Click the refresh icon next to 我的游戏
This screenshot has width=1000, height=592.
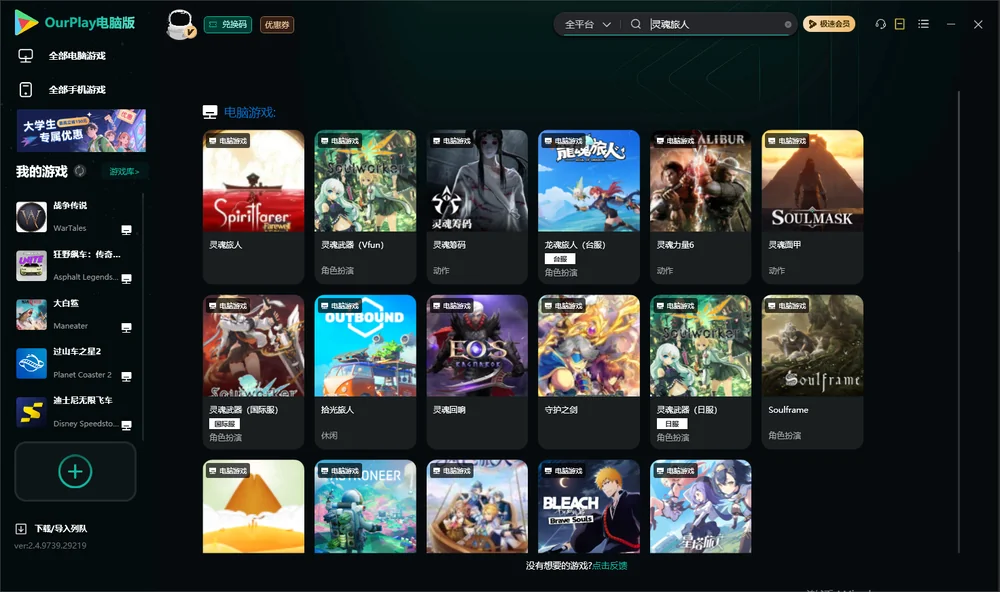tap(80, 171)
